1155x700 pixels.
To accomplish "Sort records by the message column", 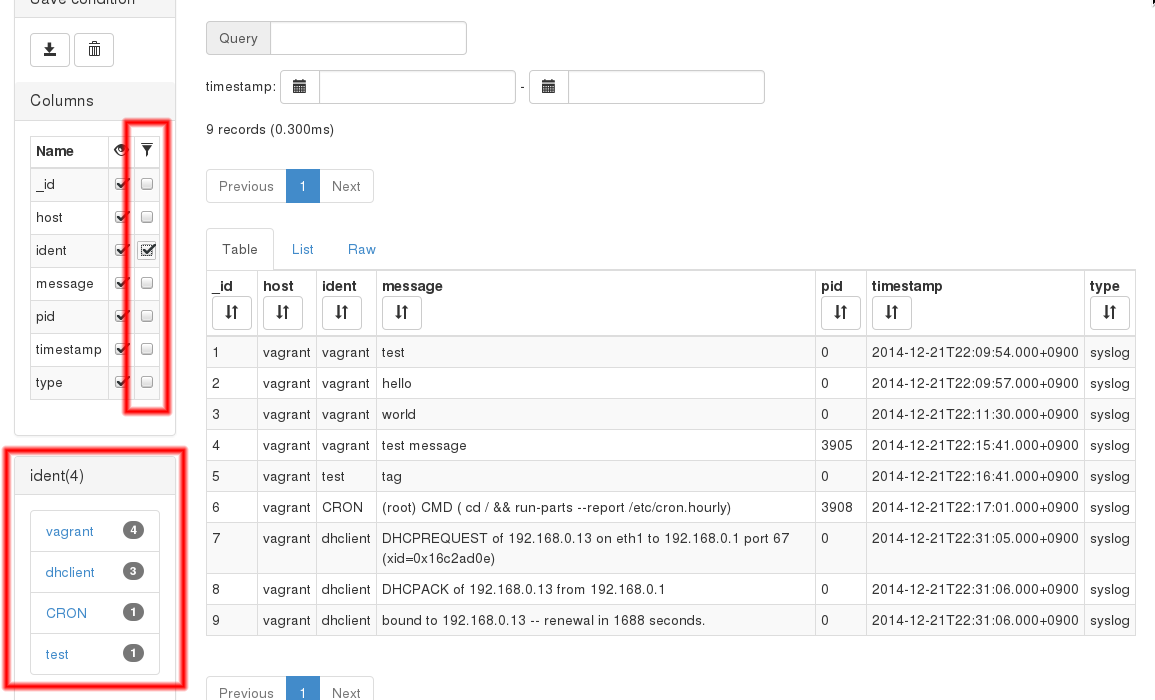I will tap(401, 313).
